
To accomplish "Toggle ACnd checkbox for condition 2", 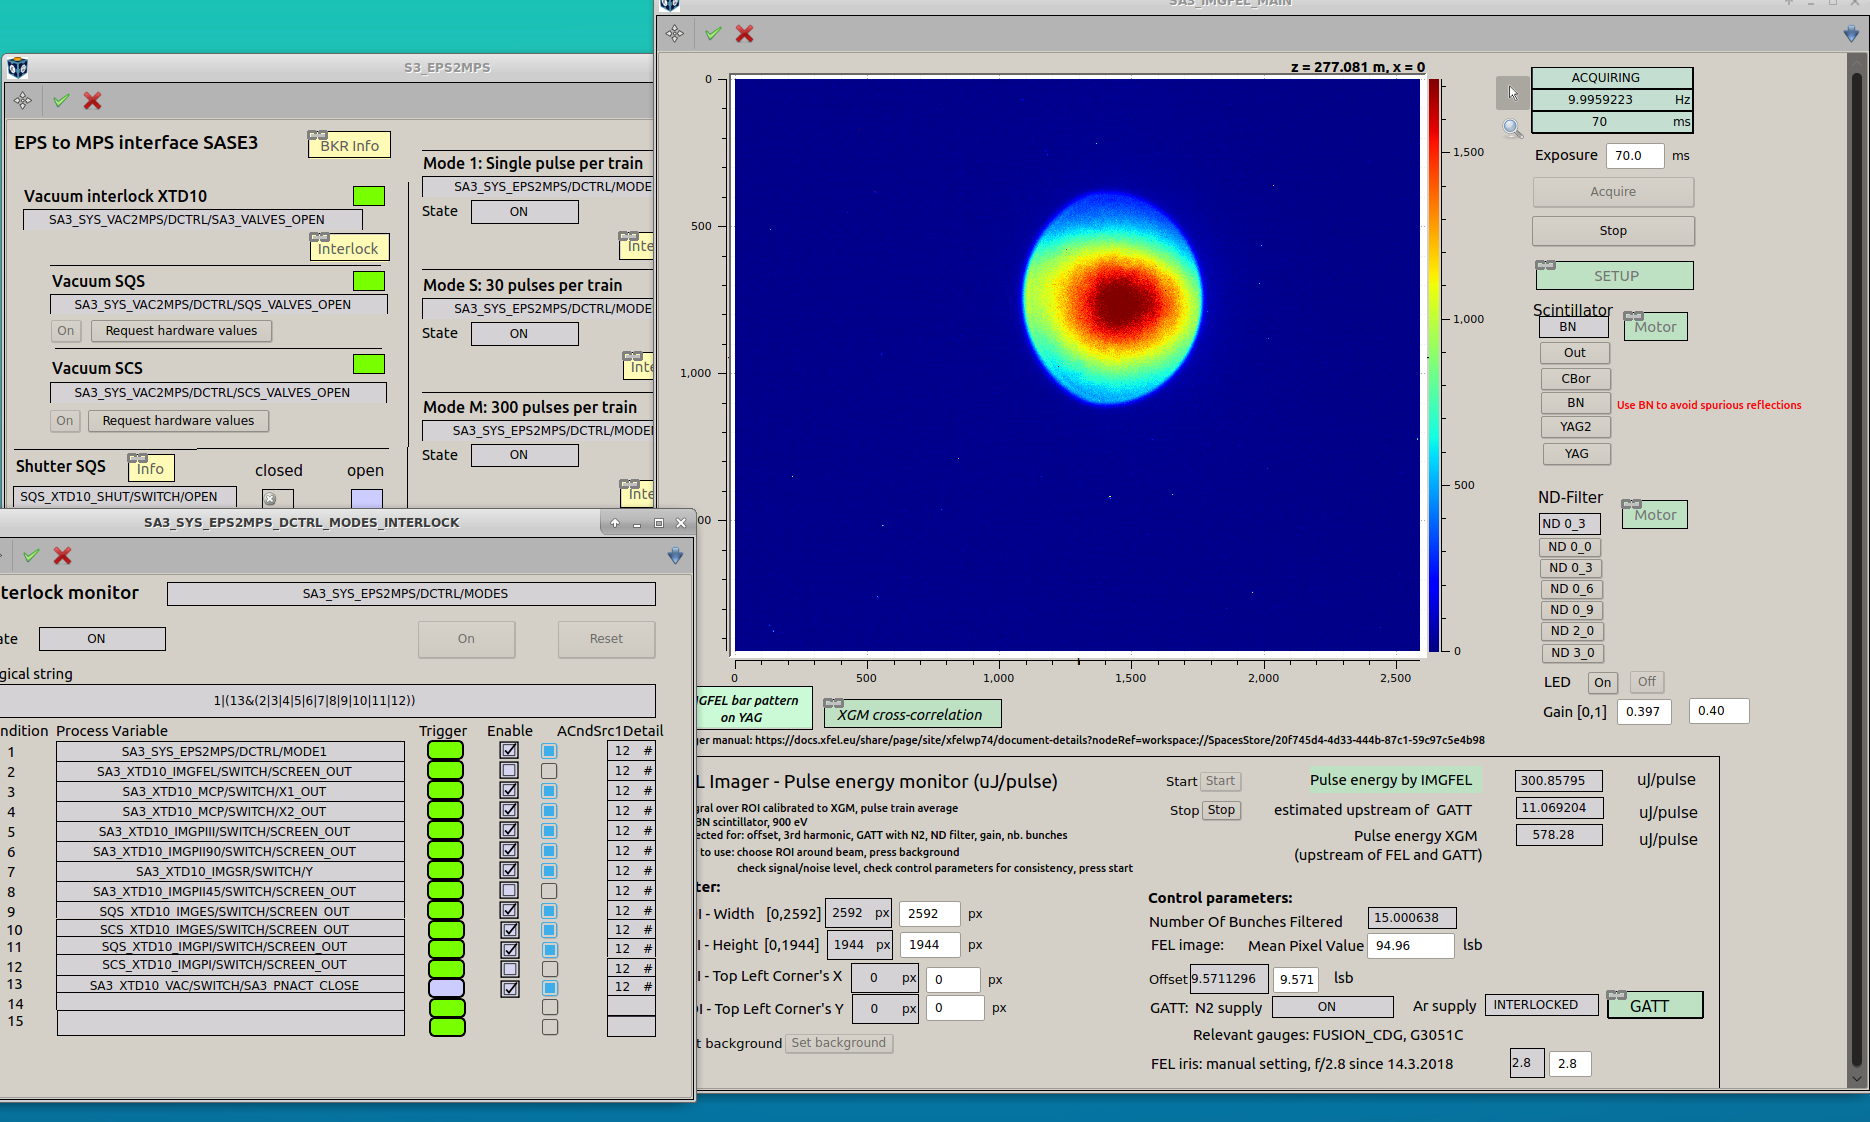I will pyautogui.click(x=549, y=771).
